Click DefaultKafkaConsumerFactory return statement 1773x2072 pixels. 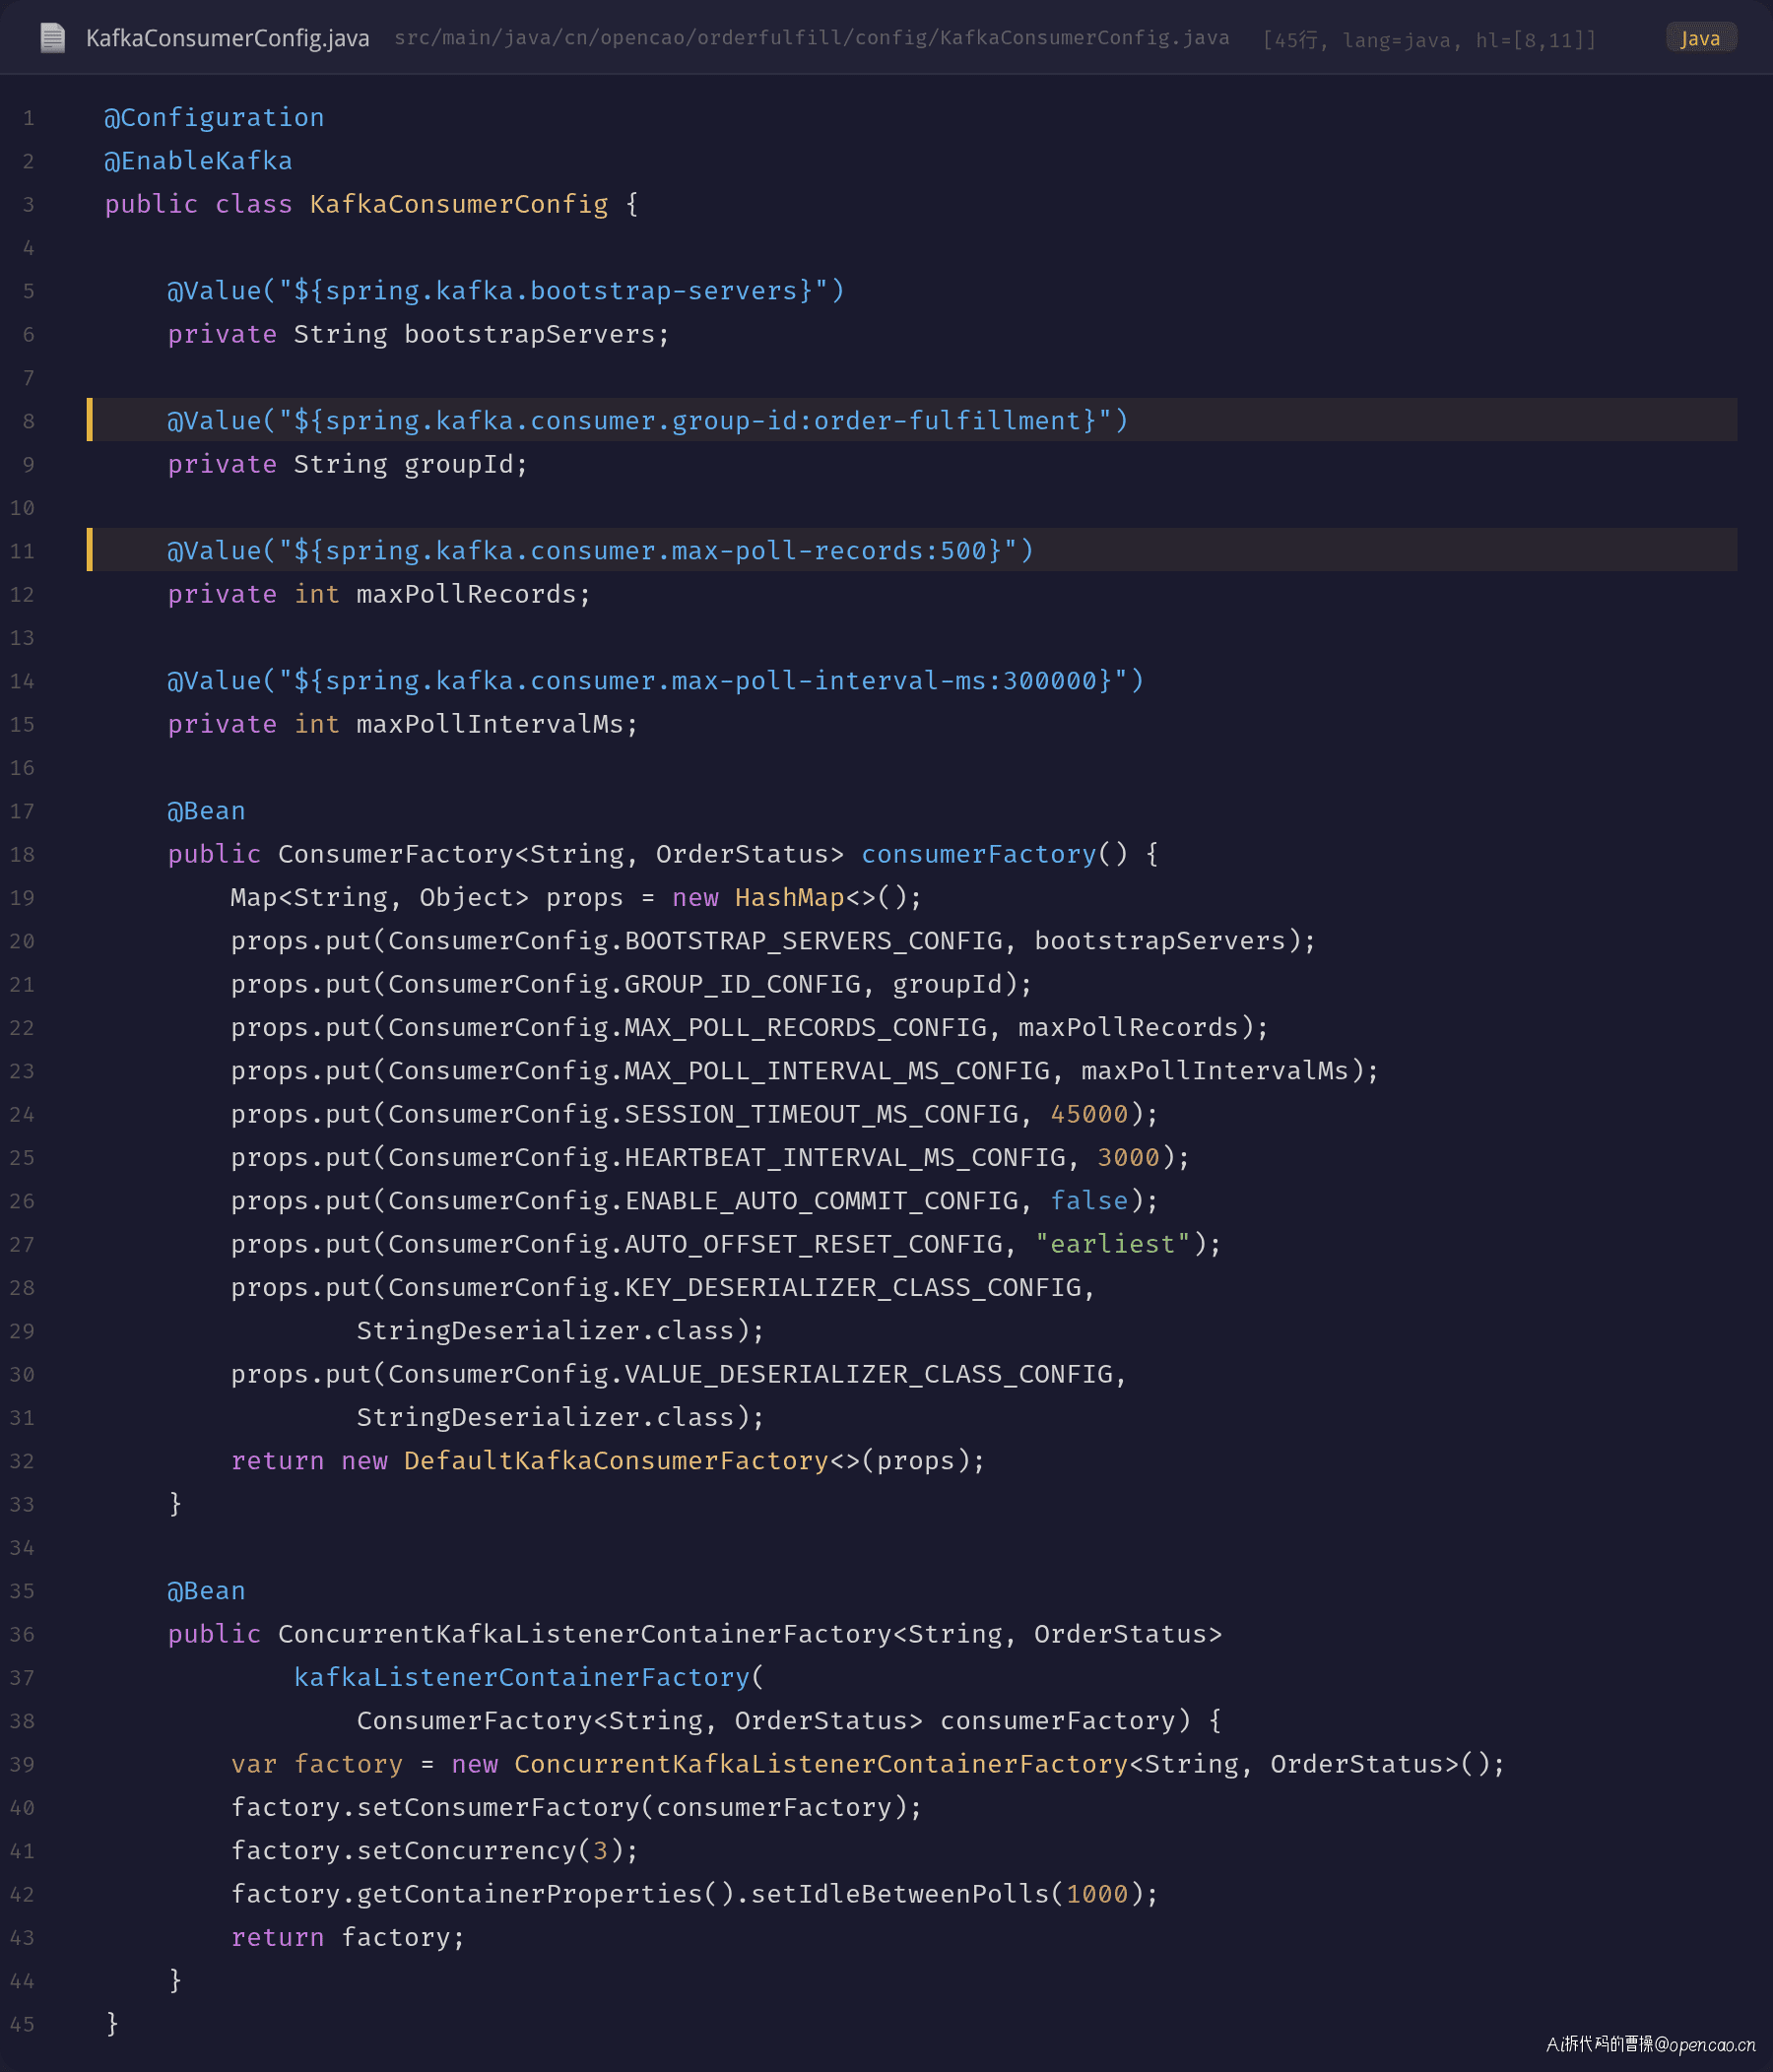pos(608,1461)
